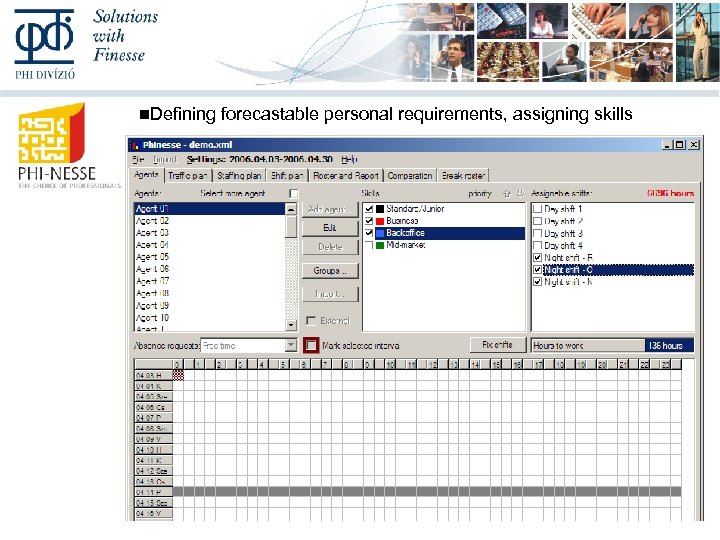Click the 04 03 H row header
720x540 pixels.
pos(153,376)
